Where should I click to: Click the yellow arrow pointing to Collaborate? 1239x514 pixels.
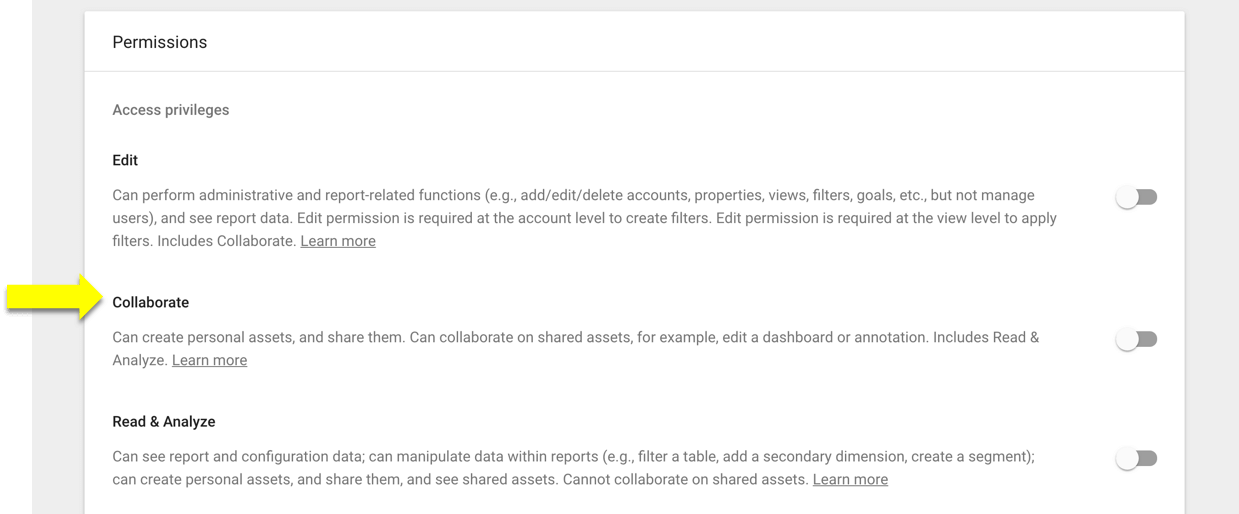point(55,298)
